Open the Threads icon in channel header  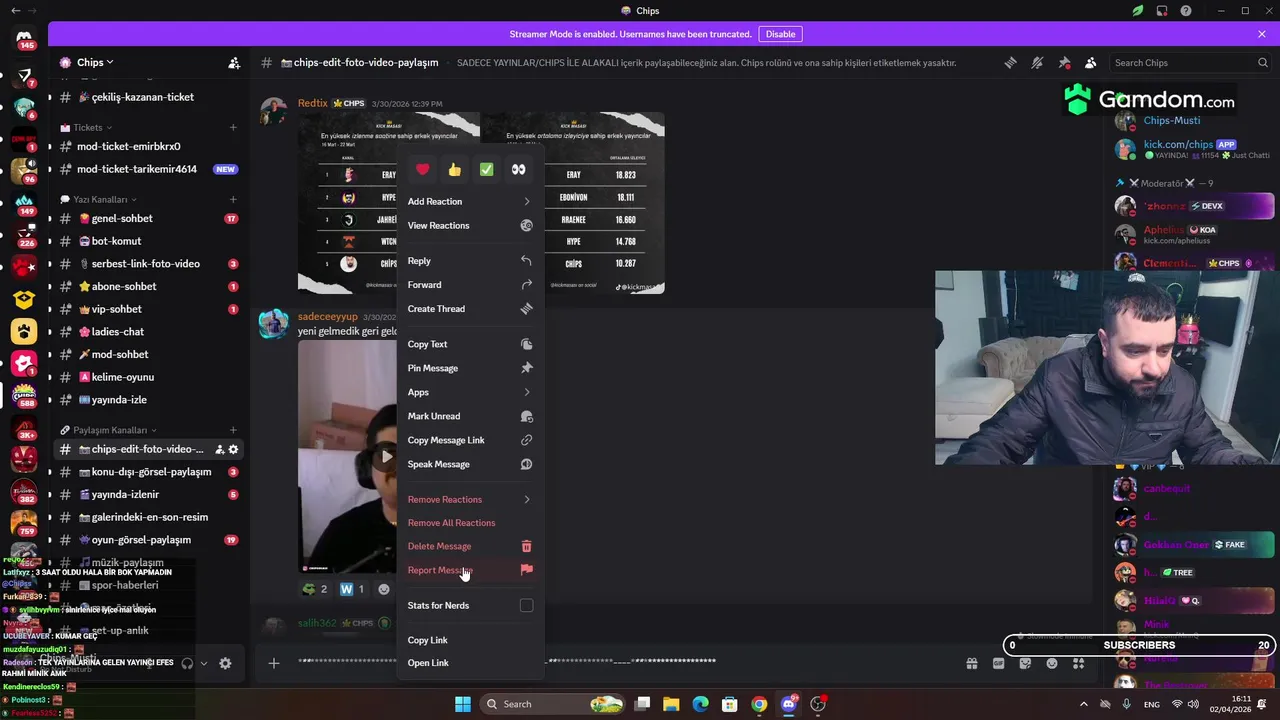click(1011, 62)
